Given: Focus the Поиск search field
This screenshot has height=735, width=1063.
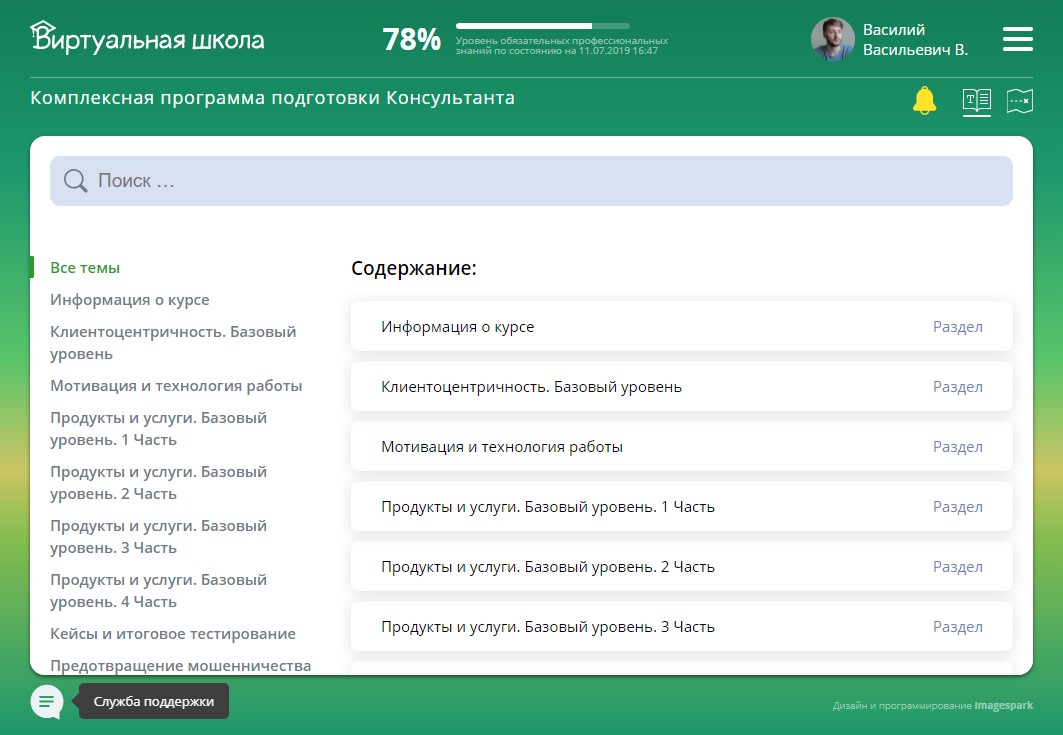Looking at the screenshot, I should click(531, 181).
